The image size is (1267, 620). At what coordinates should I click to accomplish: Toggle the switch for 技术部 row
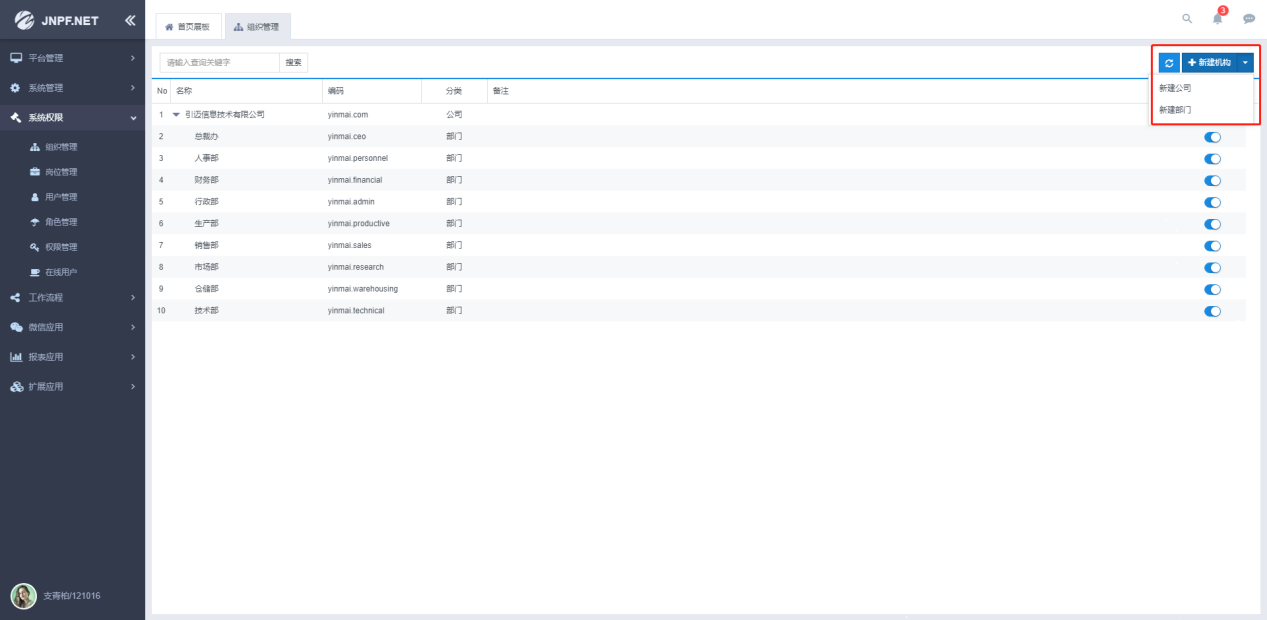tap(1213, 311)
